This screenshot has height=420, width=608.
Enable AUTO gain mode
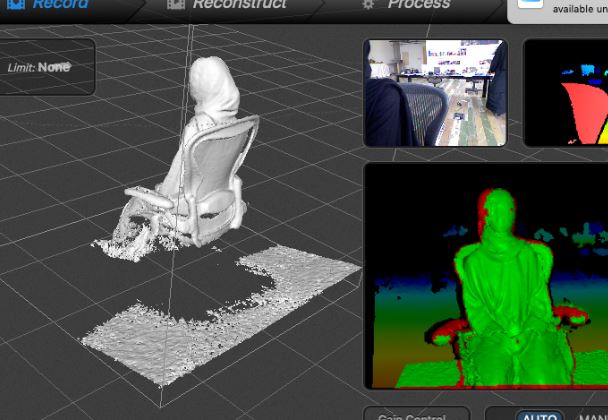(x=540, y=416)
